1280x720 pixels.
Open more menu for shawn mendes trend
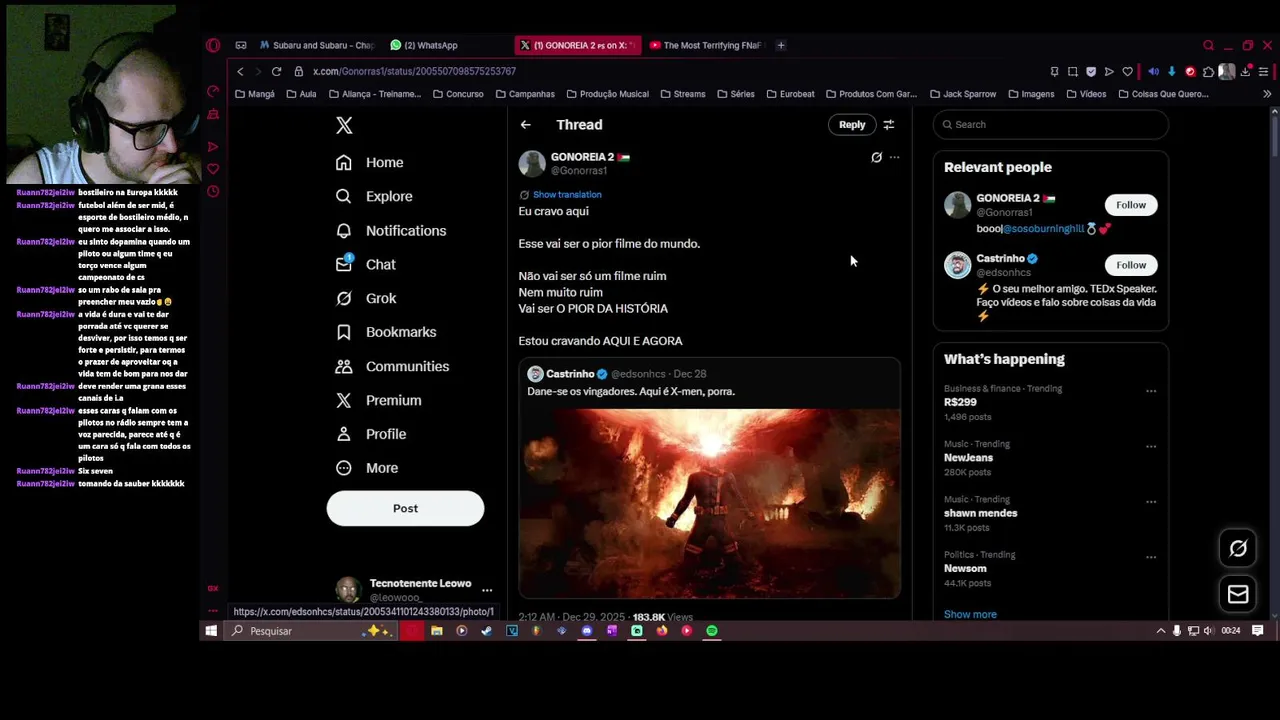click(1151, 502)
